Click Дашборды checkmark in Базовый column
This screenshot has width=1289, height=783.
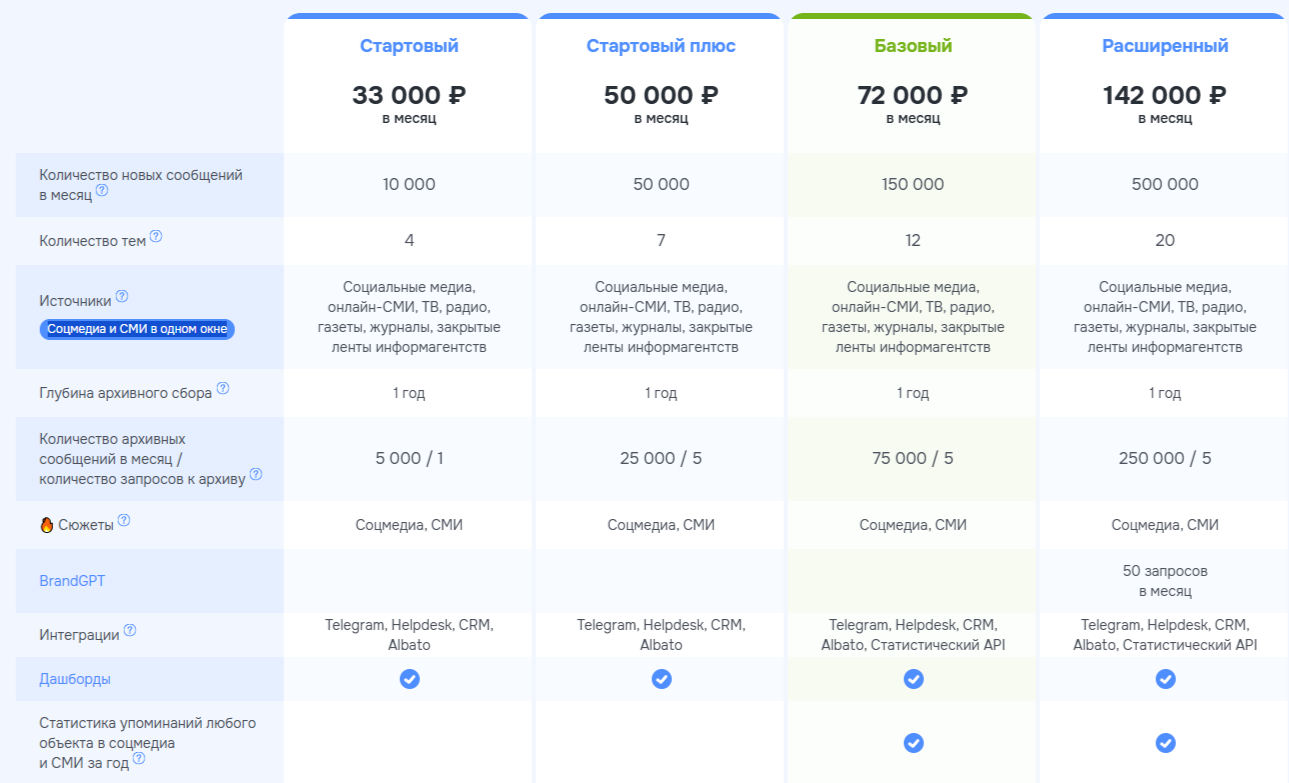pos(913,679)
